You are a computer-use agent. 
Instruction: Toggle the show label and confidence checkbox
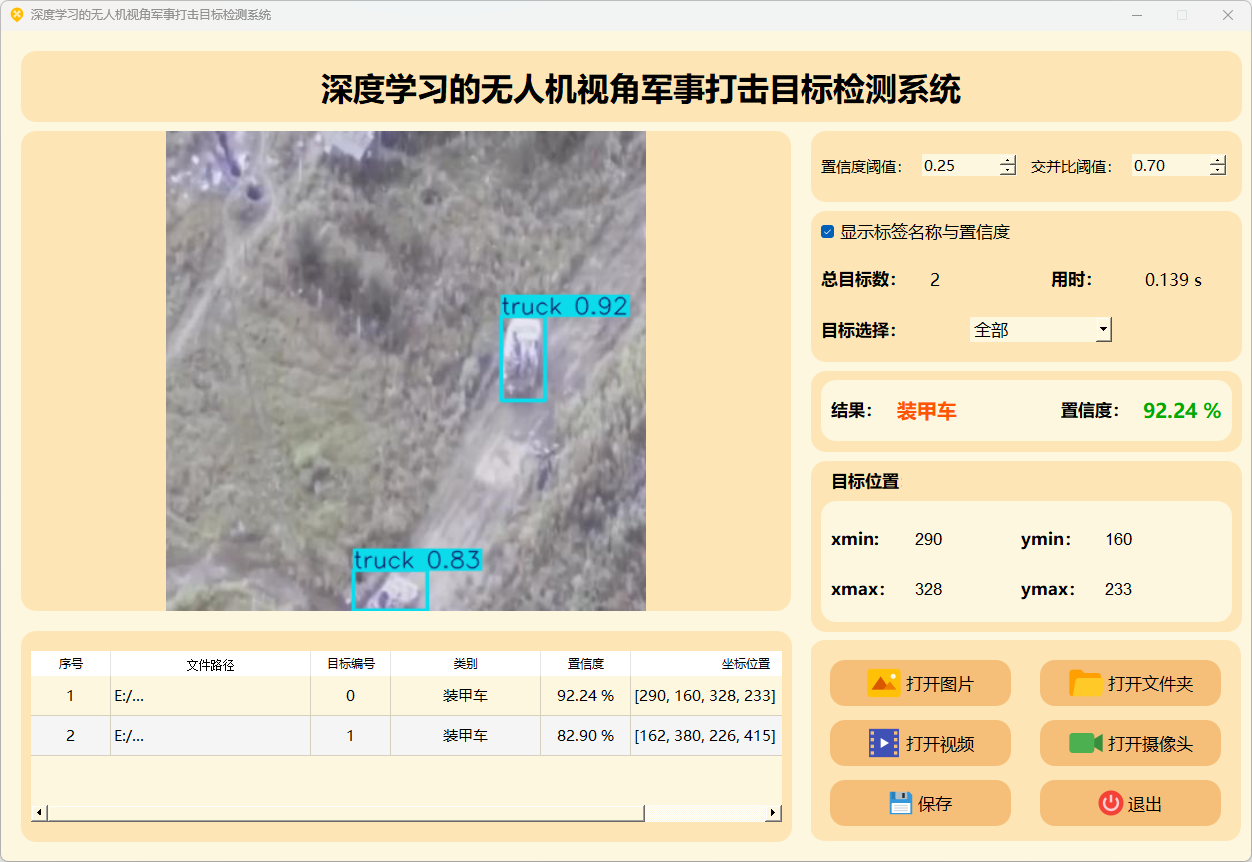(827, 232)
